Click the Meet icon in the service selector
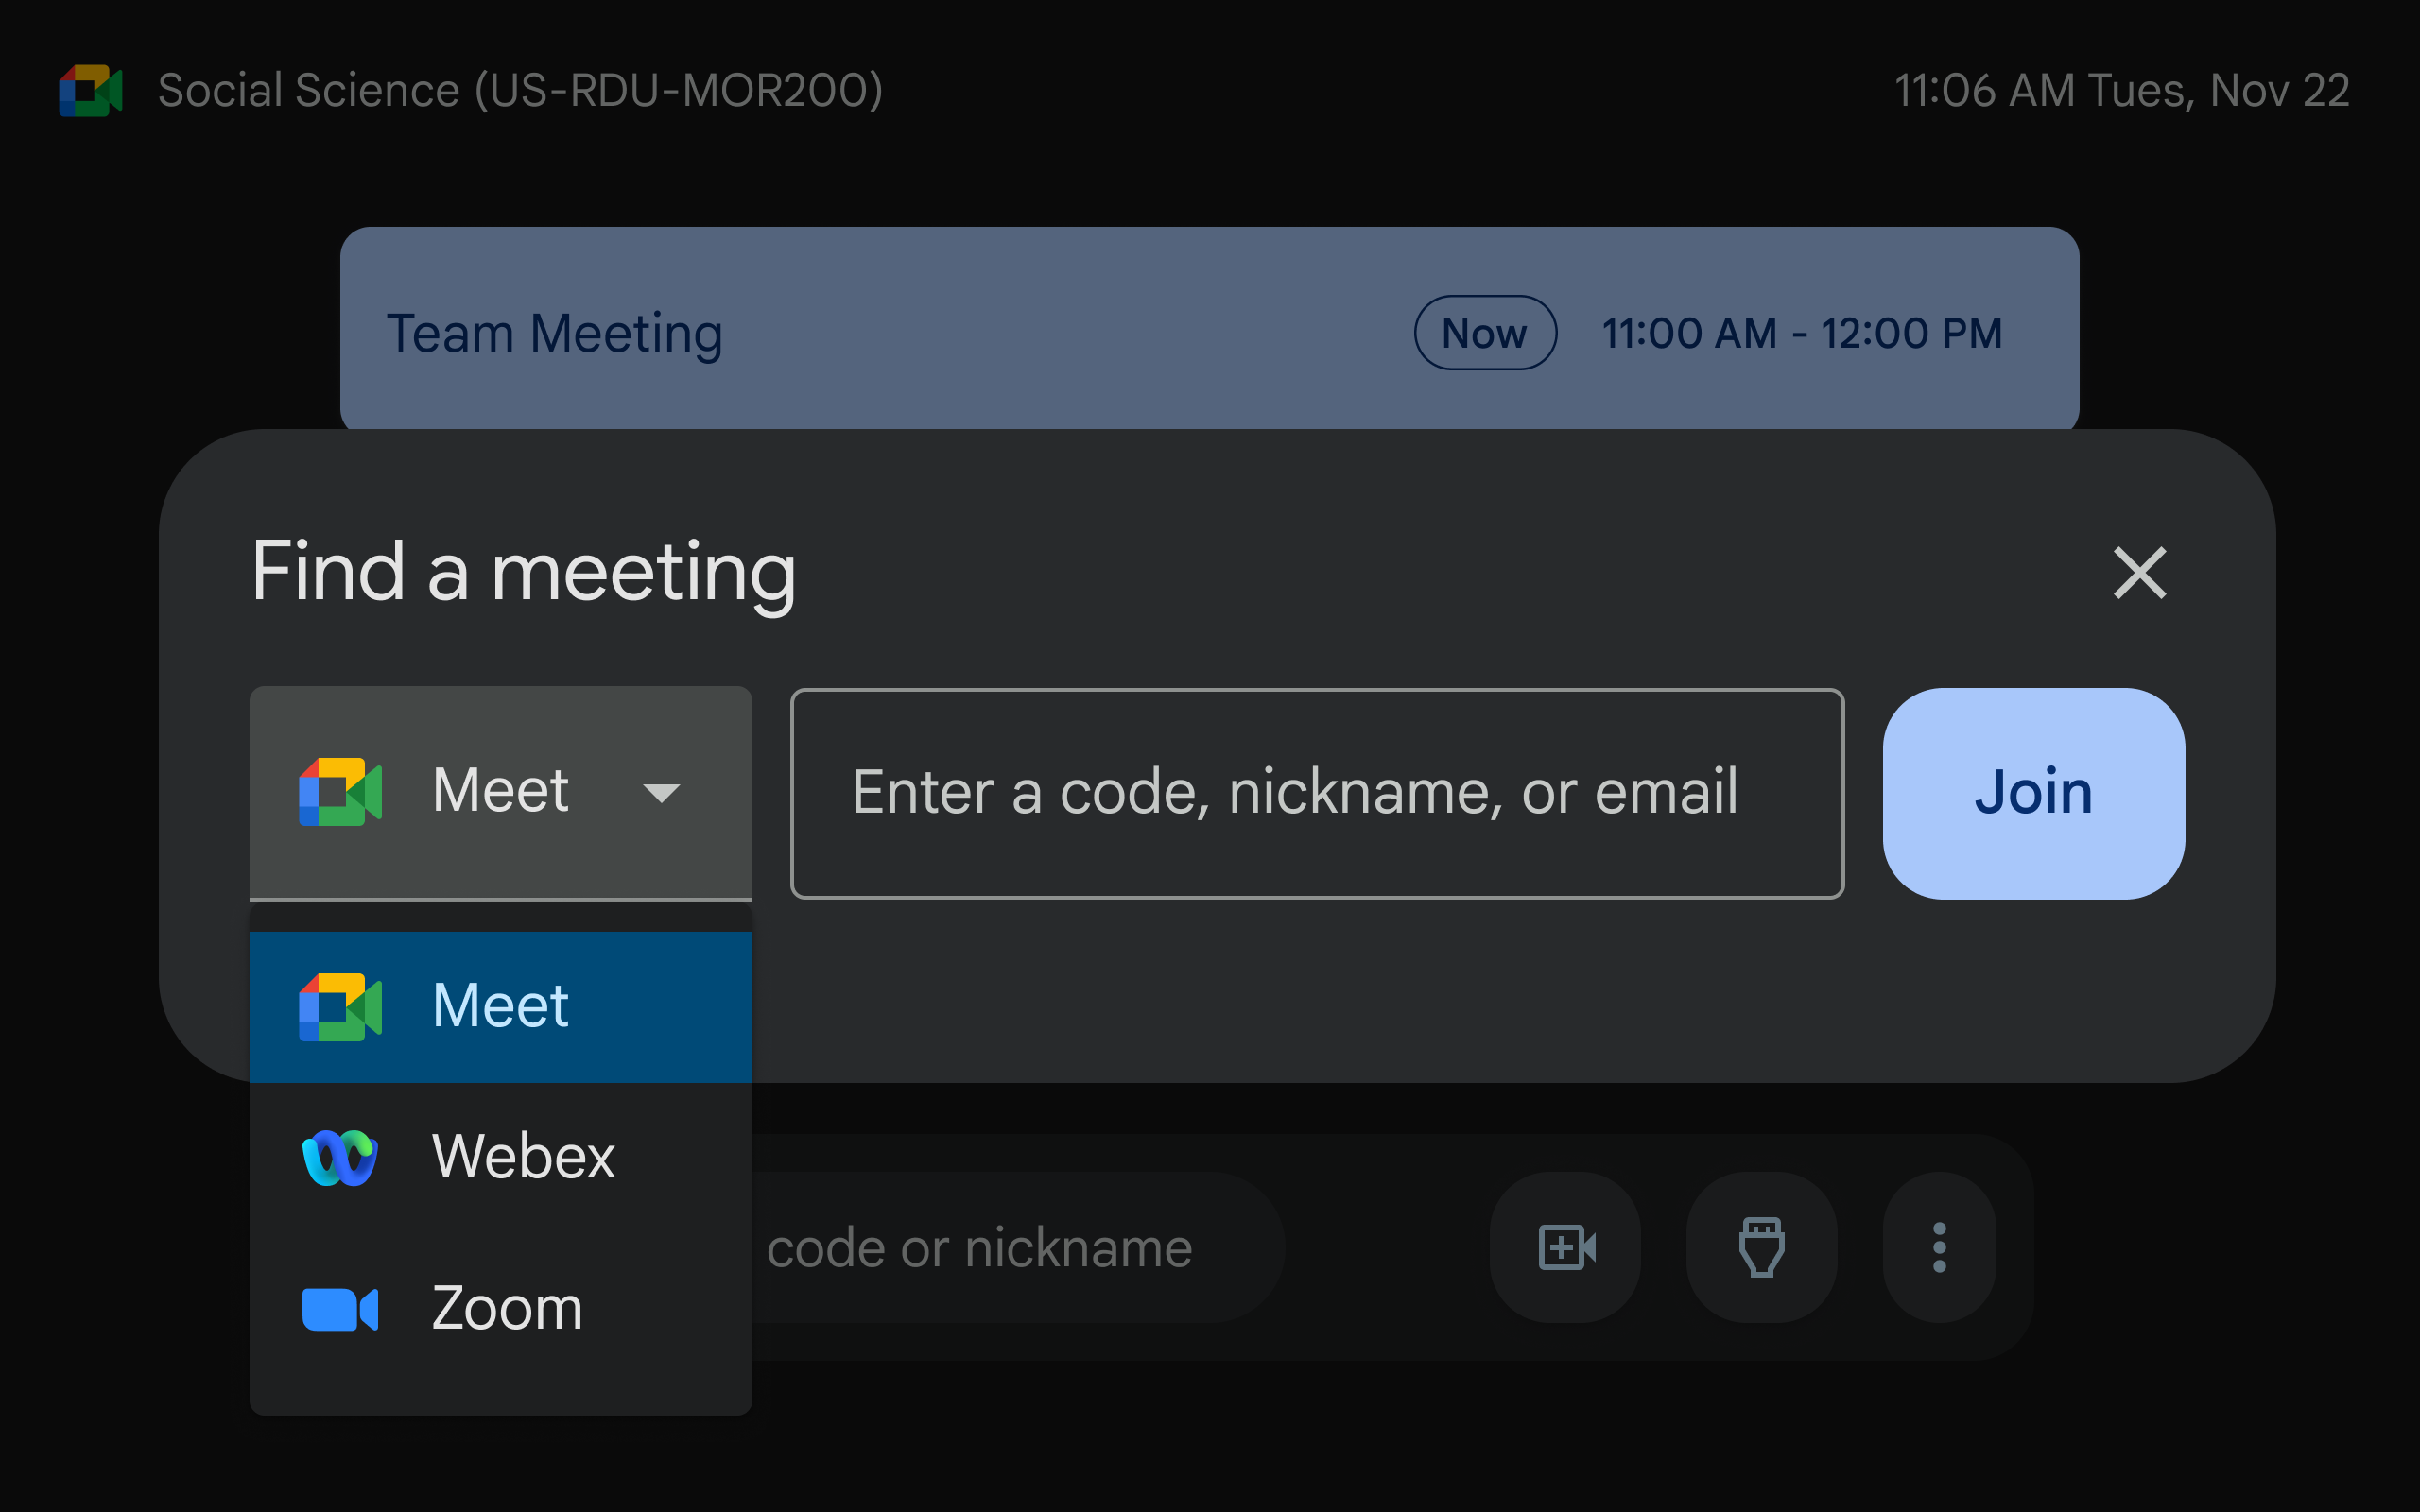This screenshot has width=2420, height=1512. (340, 791)
